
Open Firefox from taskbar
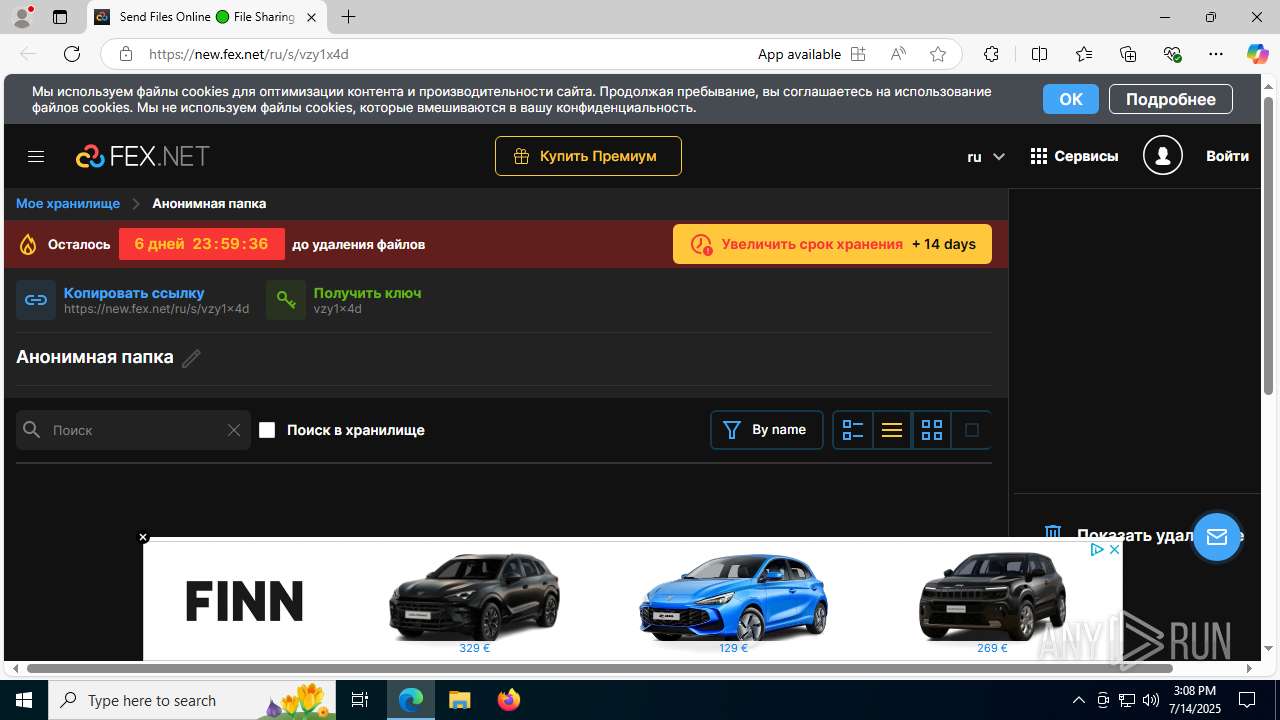pos(509,700)
